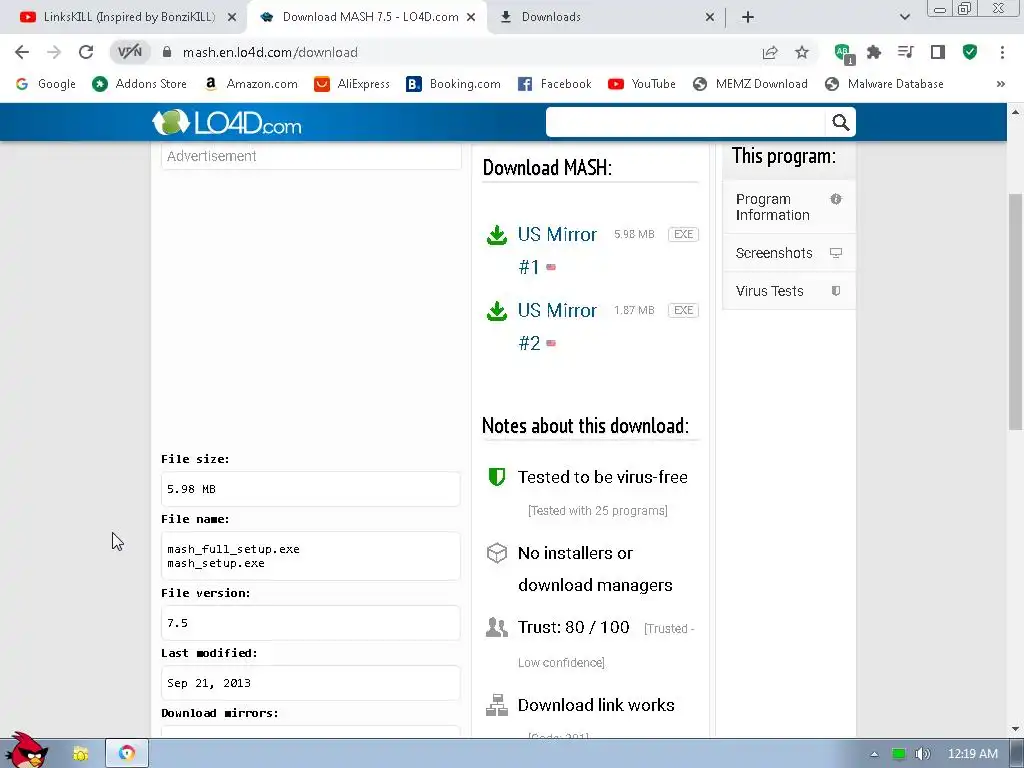
Task: Expand the tab search dropdown arrow
Action: [x=904, y=17]
